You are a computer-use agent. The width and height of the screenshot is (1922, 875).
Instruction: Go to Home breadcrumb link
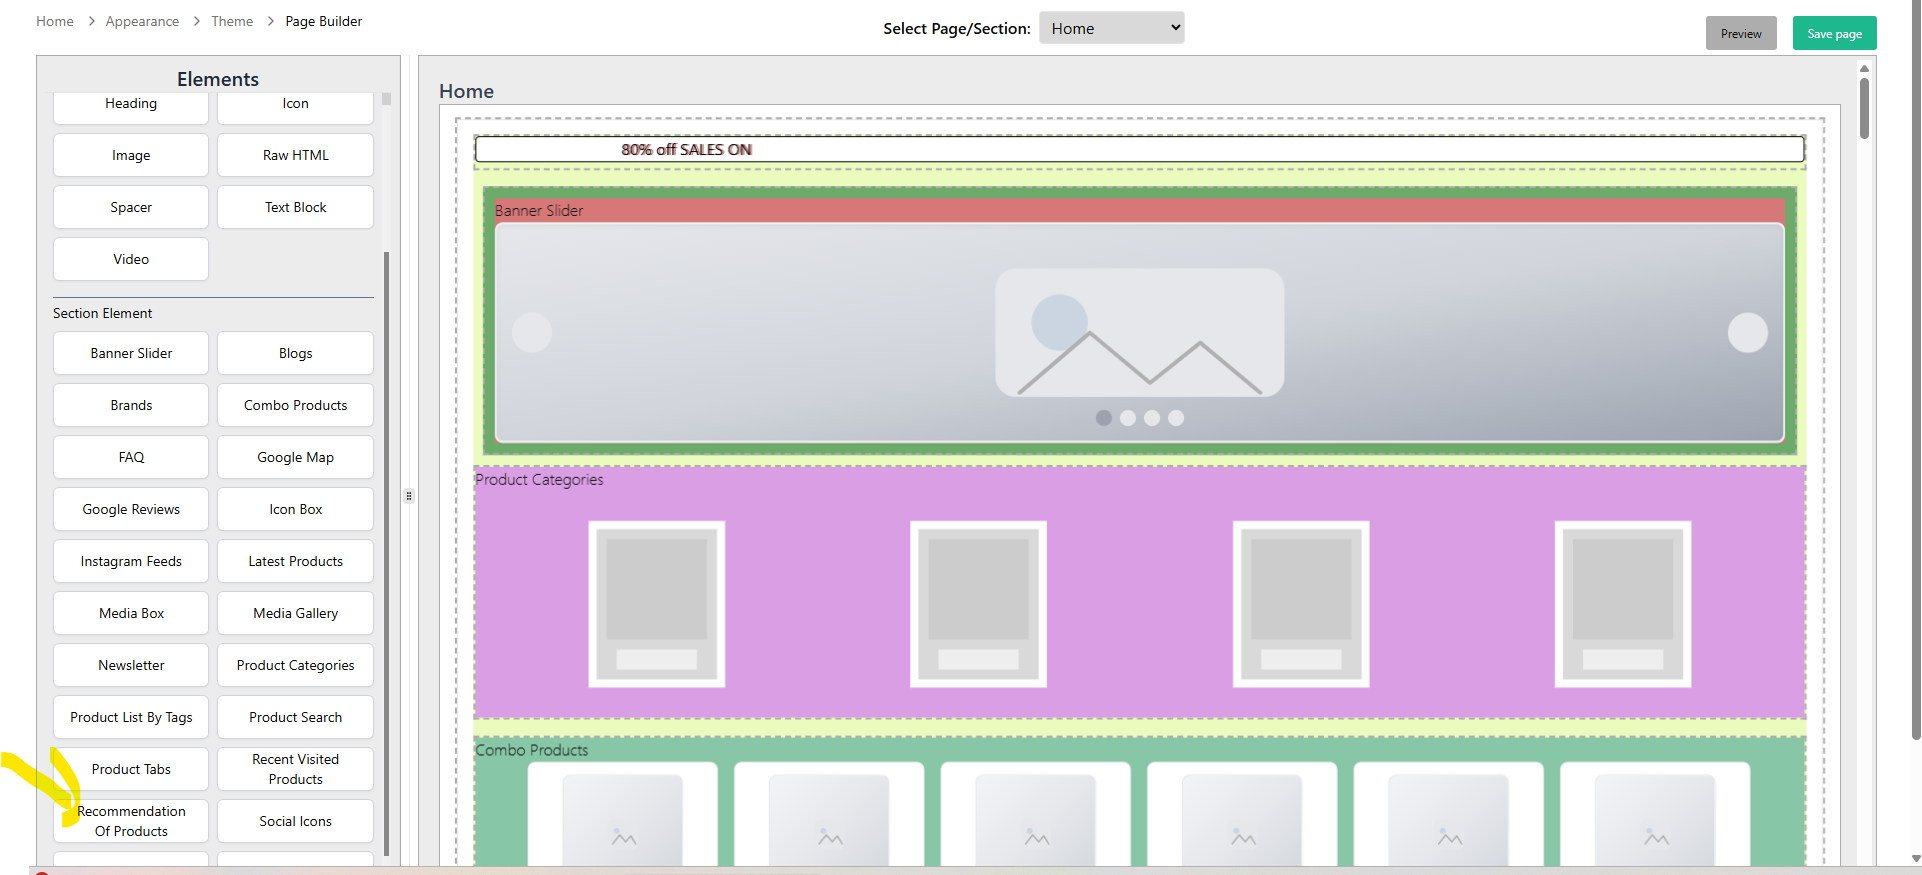pyautogui.click(x=55, y=21)
